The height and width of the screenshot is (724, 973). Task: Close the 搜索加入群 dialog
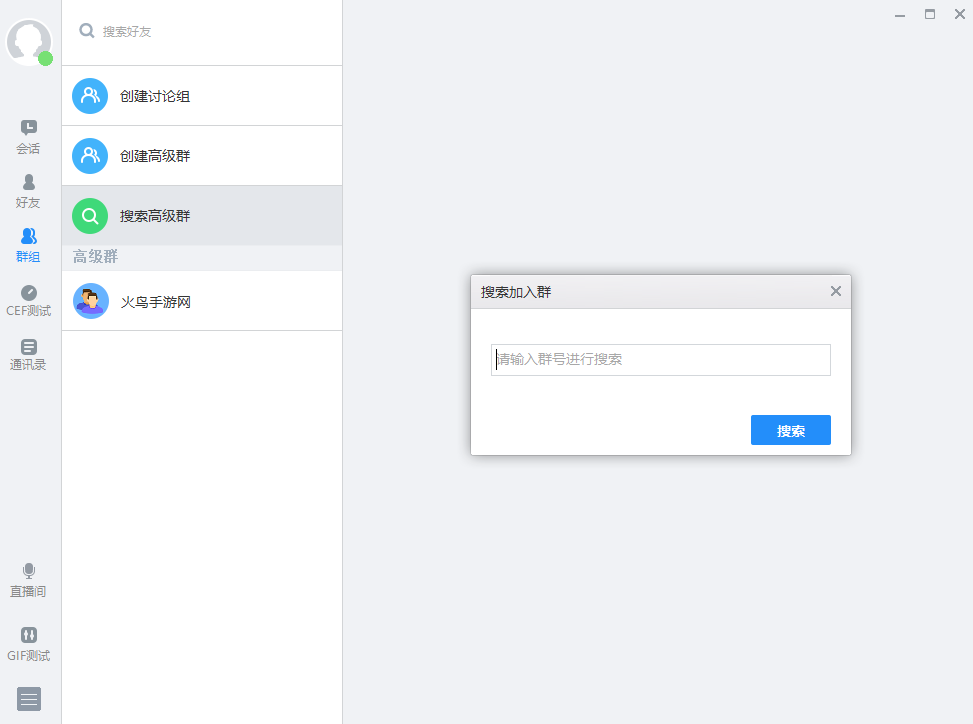click(x=836, y=291)
